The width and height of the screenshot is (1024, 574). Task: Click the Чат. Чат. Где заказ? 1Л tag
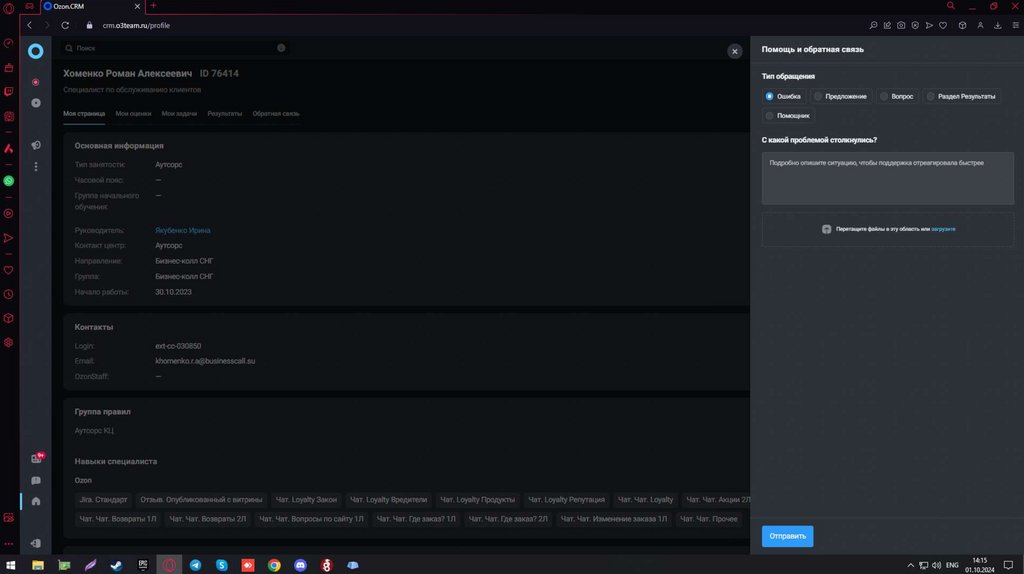[416, 519]
